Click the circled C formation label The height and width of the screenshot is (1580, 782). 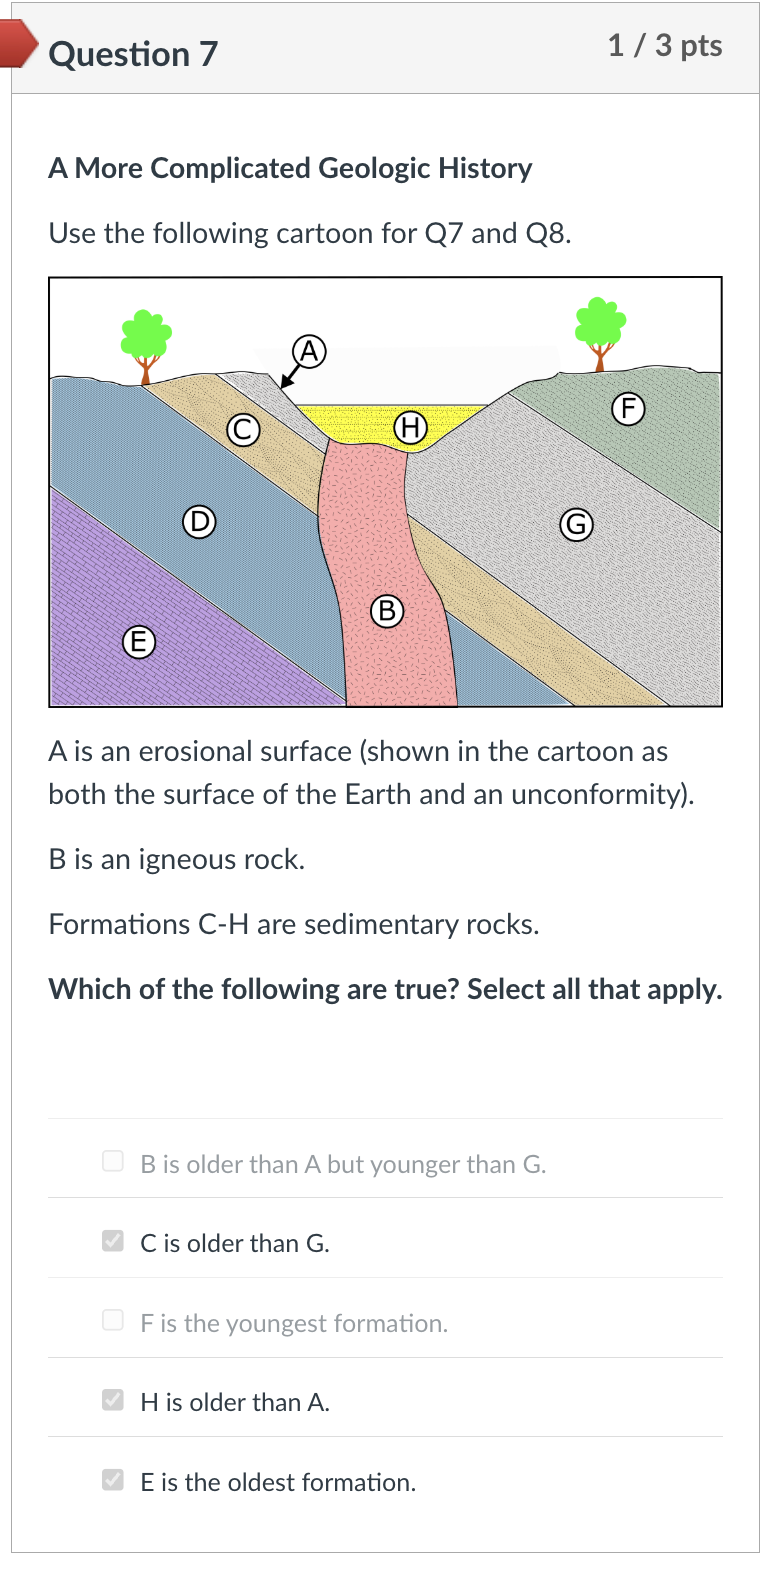242,429
